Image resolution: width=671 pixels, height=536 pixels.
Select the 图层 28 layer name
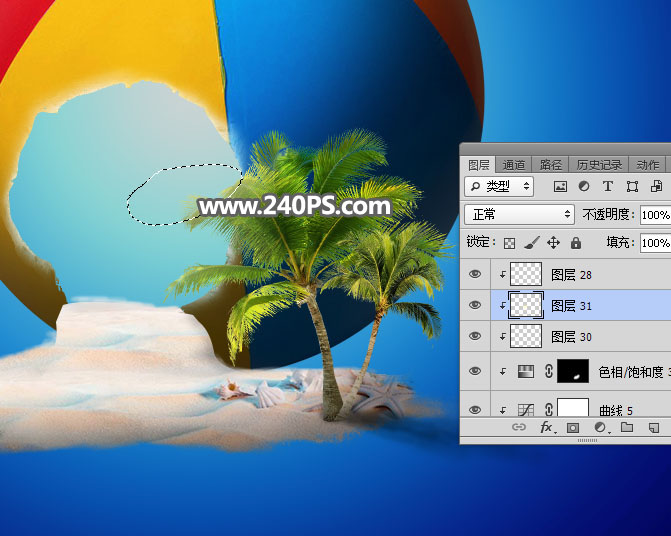pos(571,275)
